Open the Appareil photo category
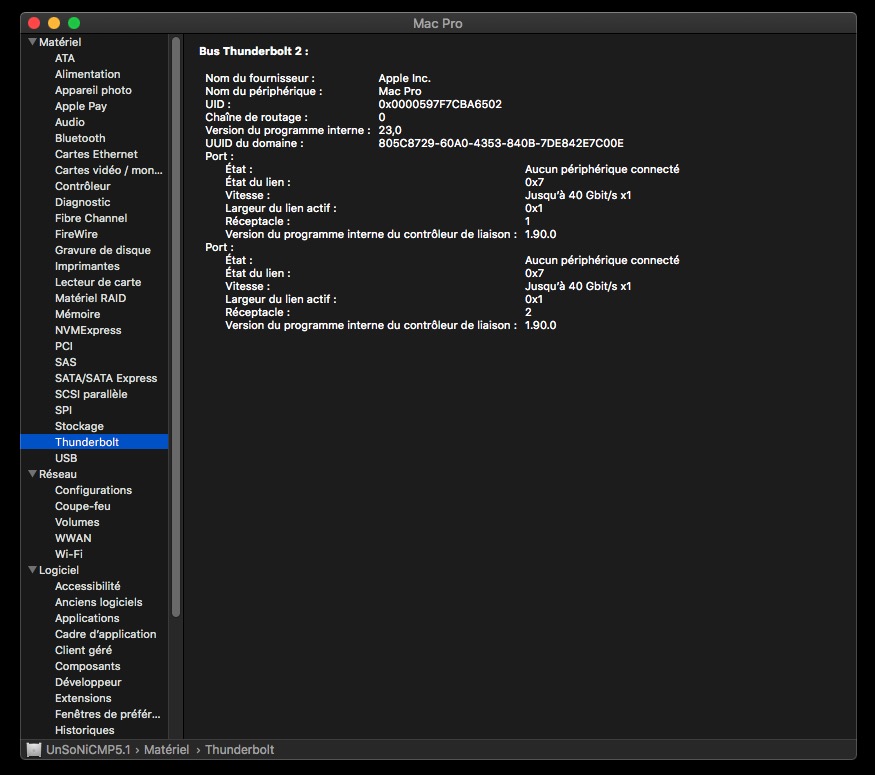The width and height of the screenshot is (875, 775). (x=93, y=90)
